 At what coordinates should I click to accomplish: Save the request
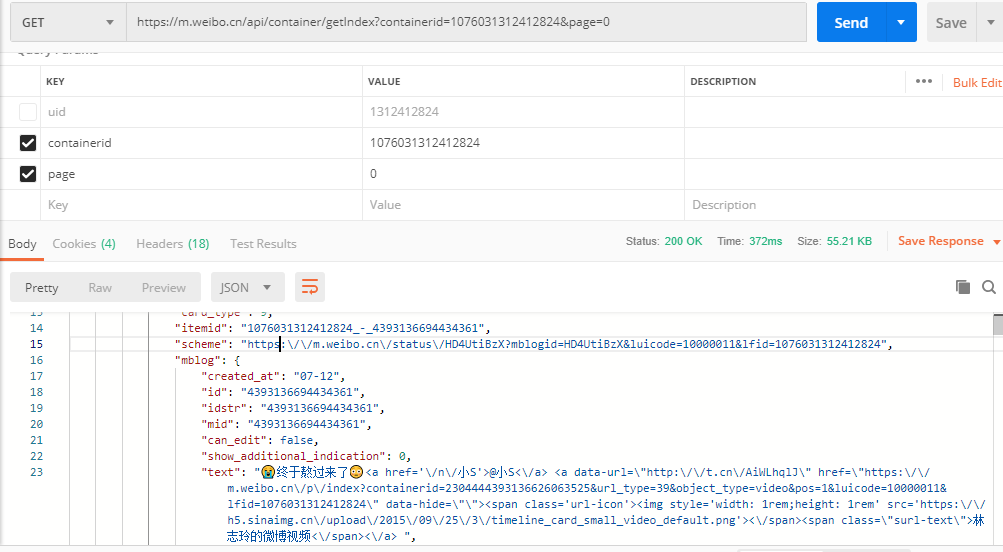pyautogui.click(x=951, y=22)
